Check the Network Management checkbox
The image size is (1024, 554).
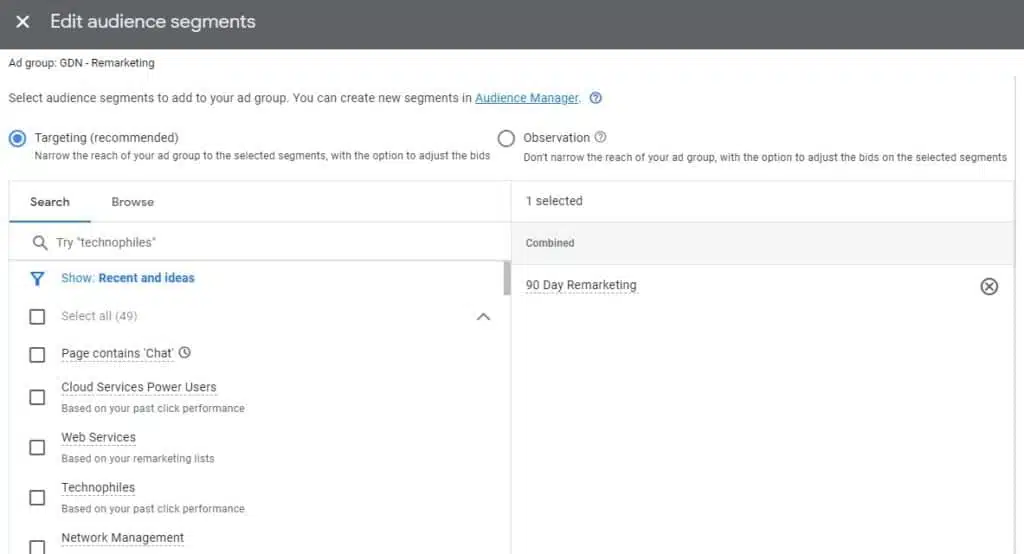pyautogui.click(x=37, y=547)
